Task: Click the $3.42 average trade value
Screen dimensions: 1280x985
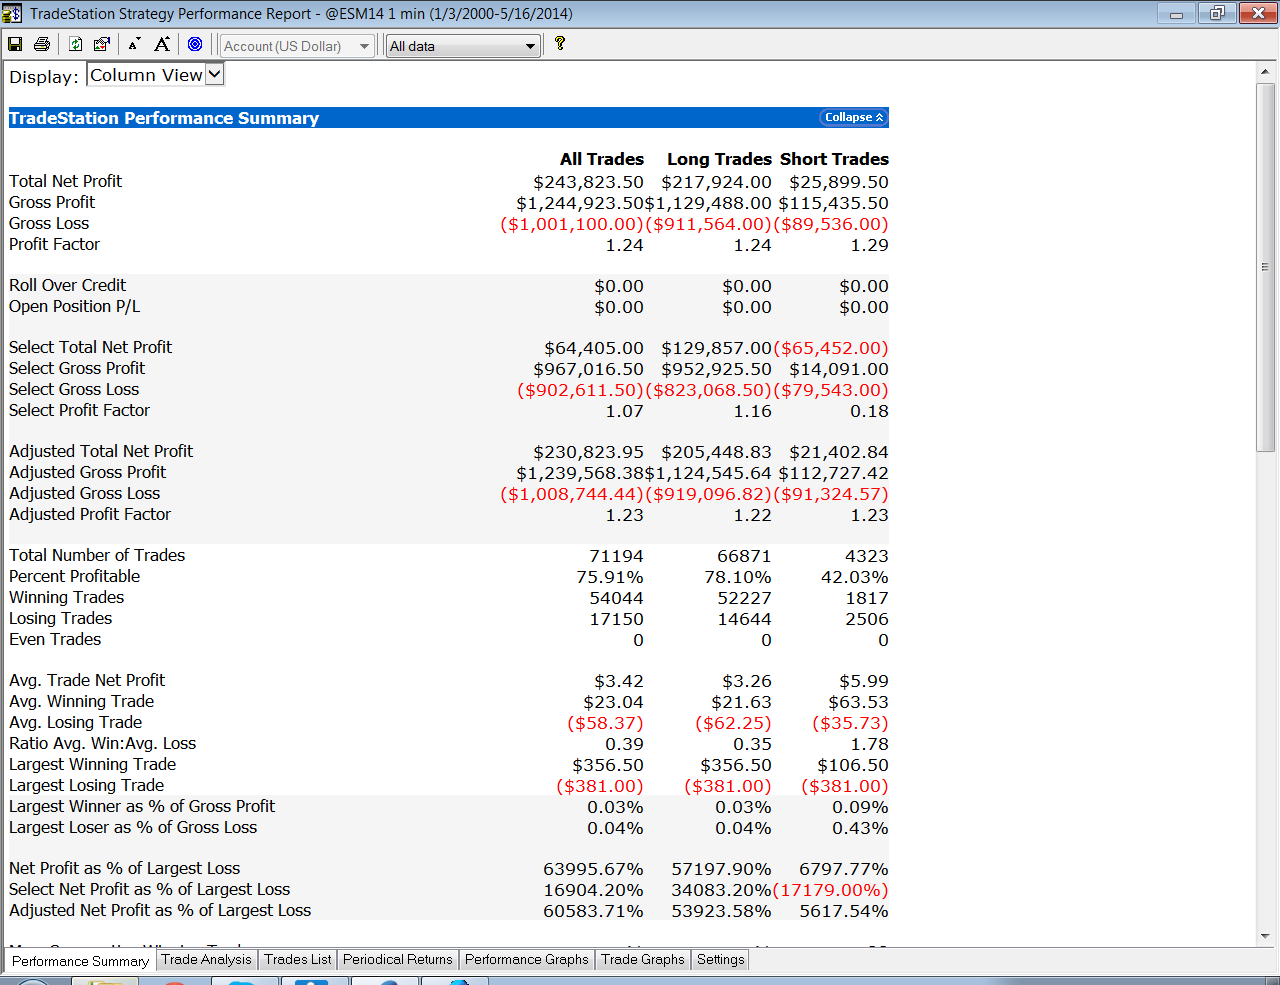Action: (x=619, y=681)
